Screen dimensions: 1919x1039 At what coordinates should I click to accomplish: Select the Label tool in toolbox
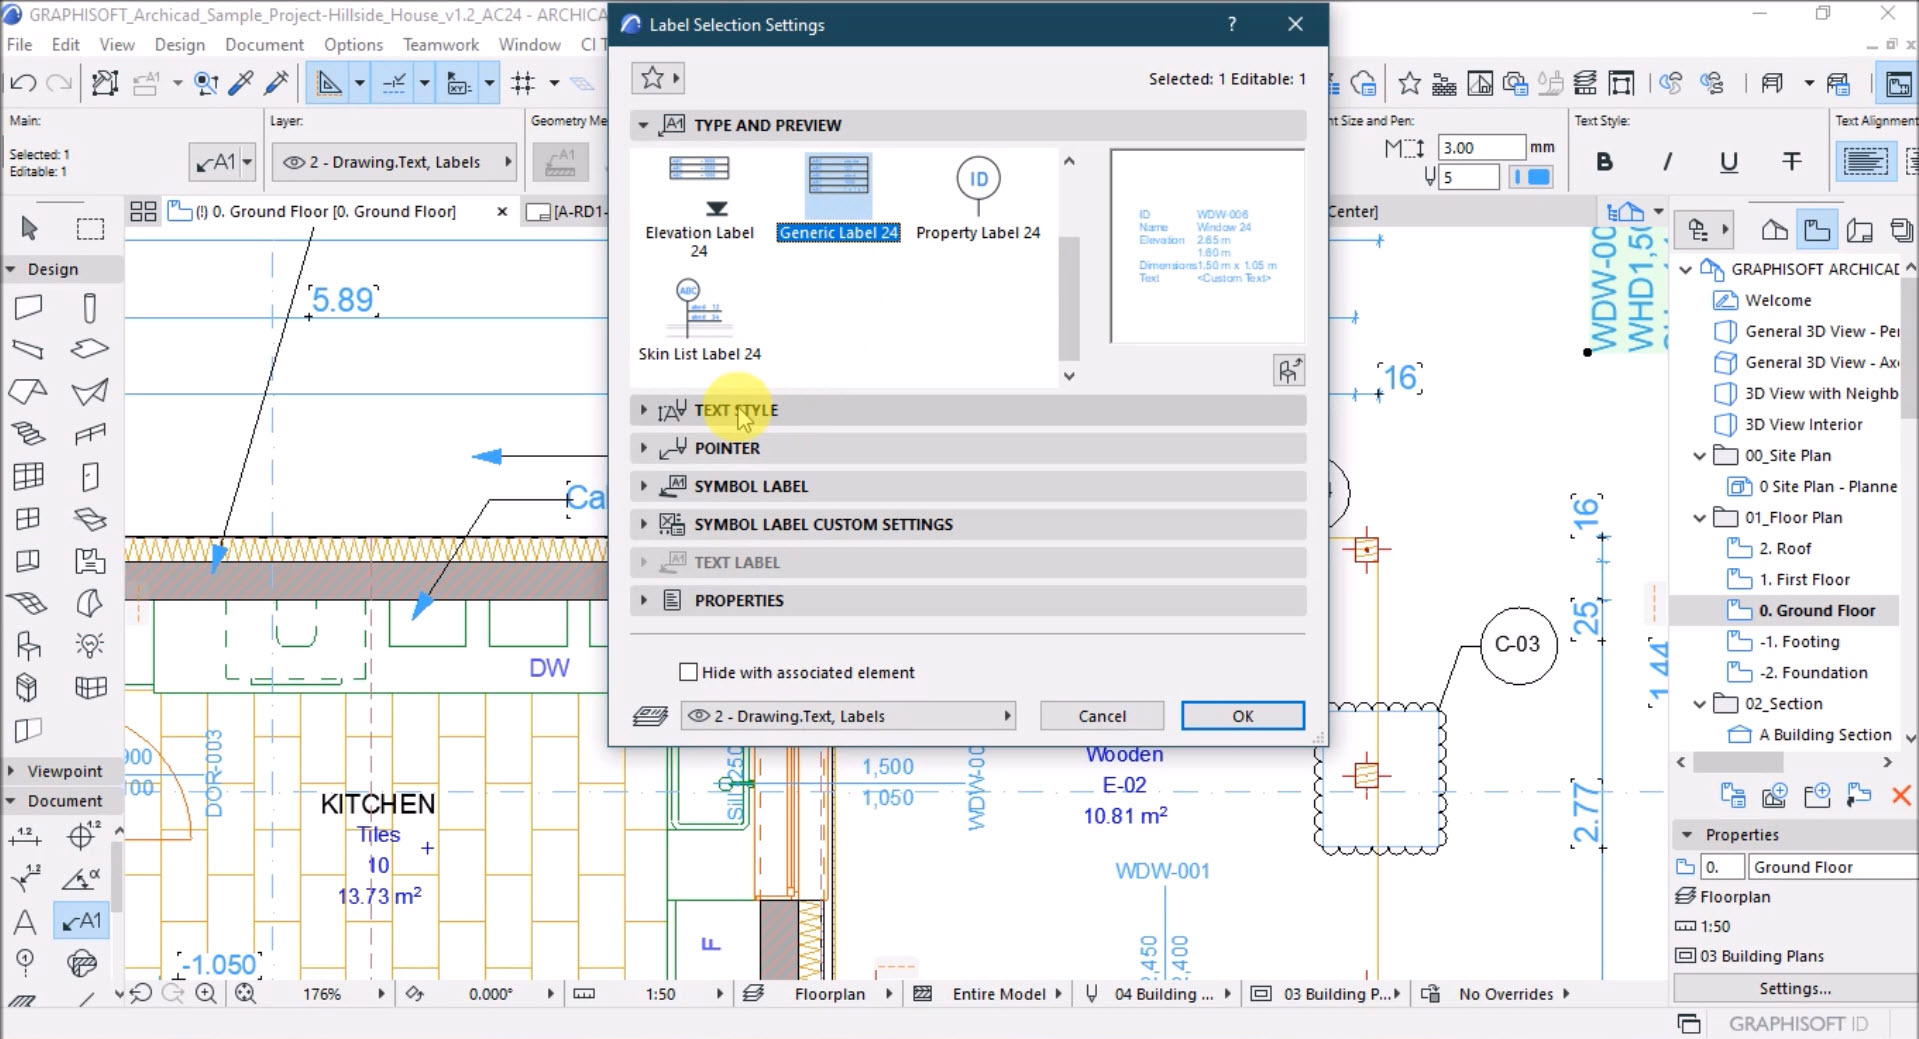pyautogui.click(x=82, y=921)
